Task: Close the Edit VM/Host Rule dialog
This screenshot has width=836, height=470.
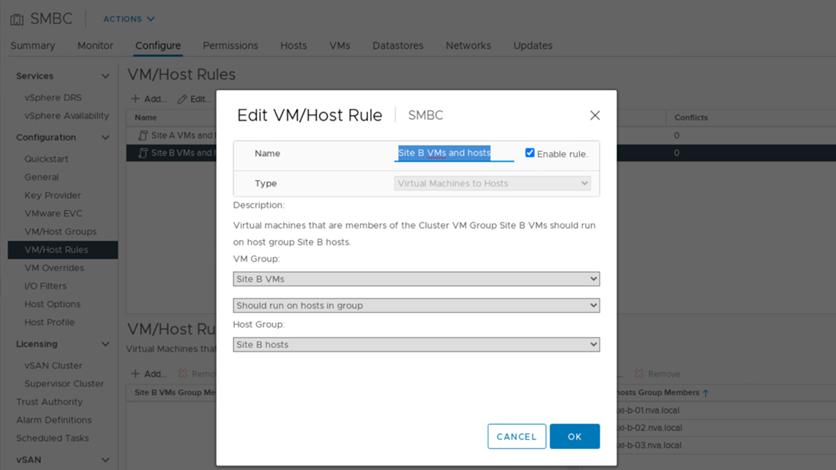Action: coord(595,116)
